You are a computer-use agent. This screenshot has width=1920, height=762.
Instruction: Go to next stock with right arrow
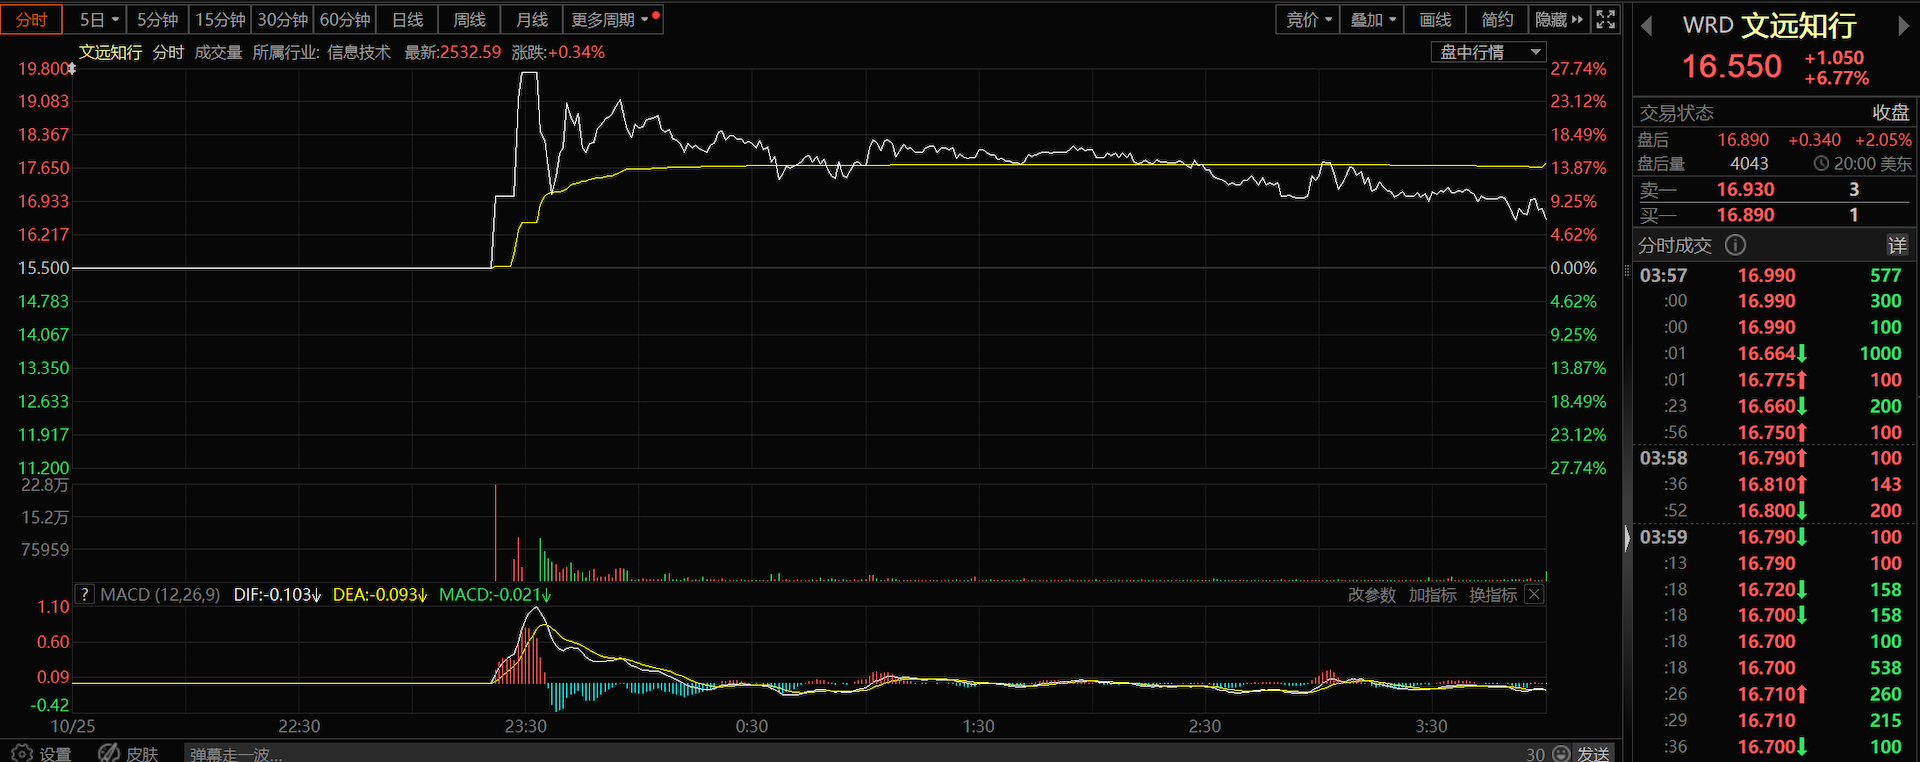coord(1903,26)
